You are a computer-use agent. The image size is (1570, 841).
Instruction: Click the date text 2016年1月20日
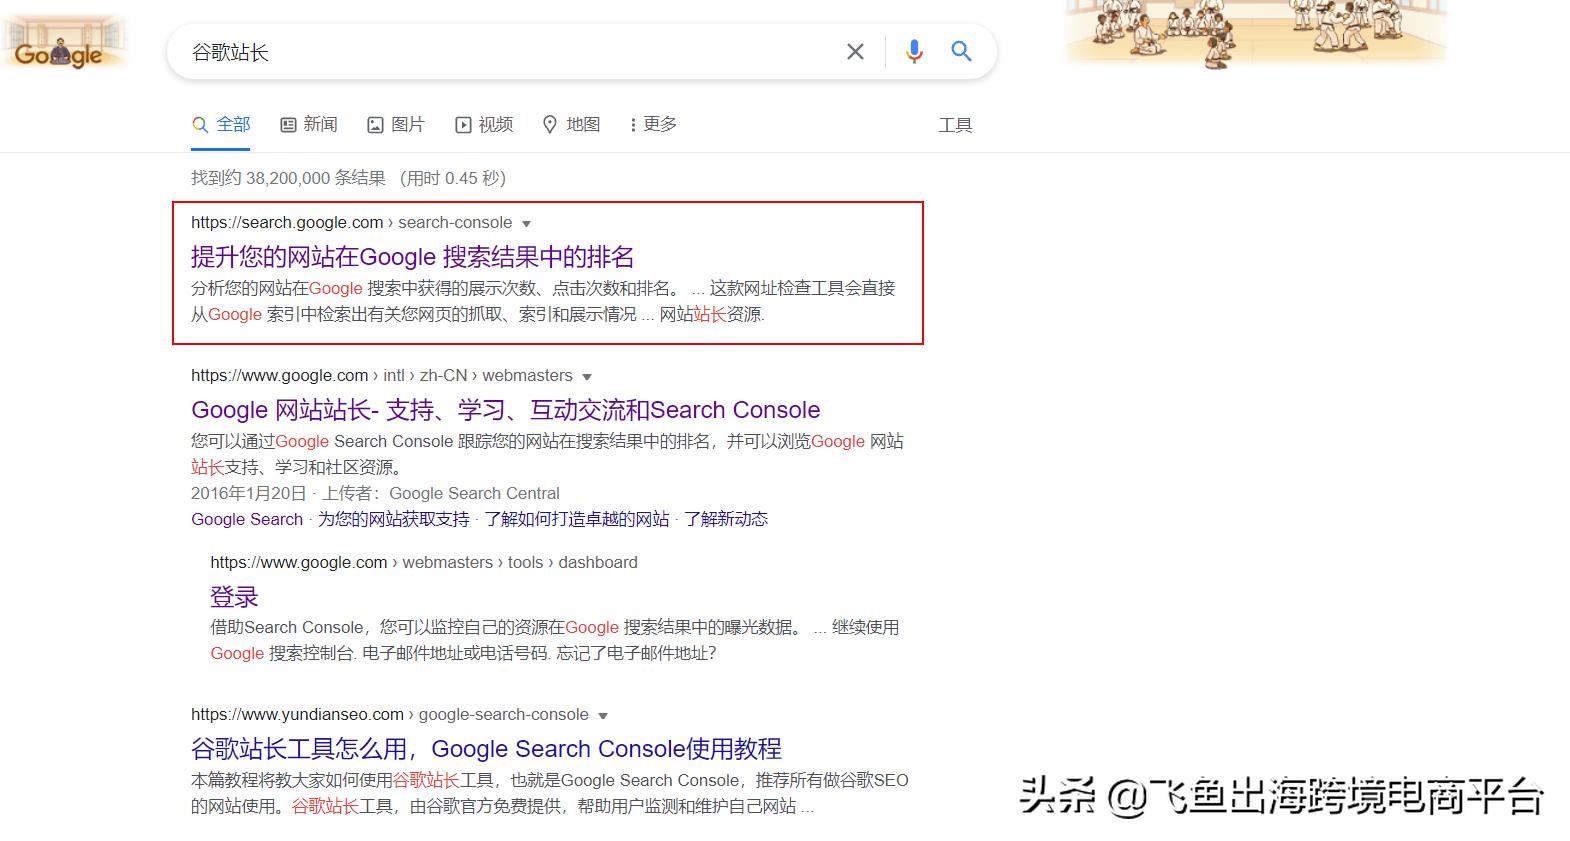248,493
